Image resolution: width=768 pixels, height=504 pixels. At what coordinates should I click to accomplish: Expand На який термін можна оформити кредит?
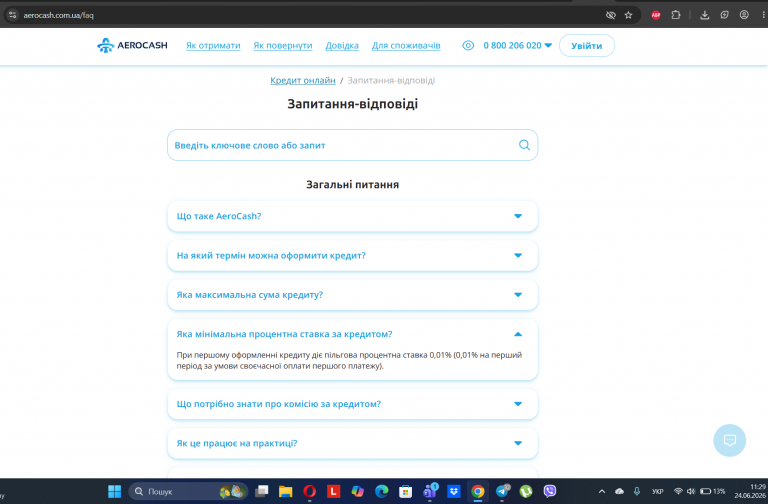[x=352, y=255]
